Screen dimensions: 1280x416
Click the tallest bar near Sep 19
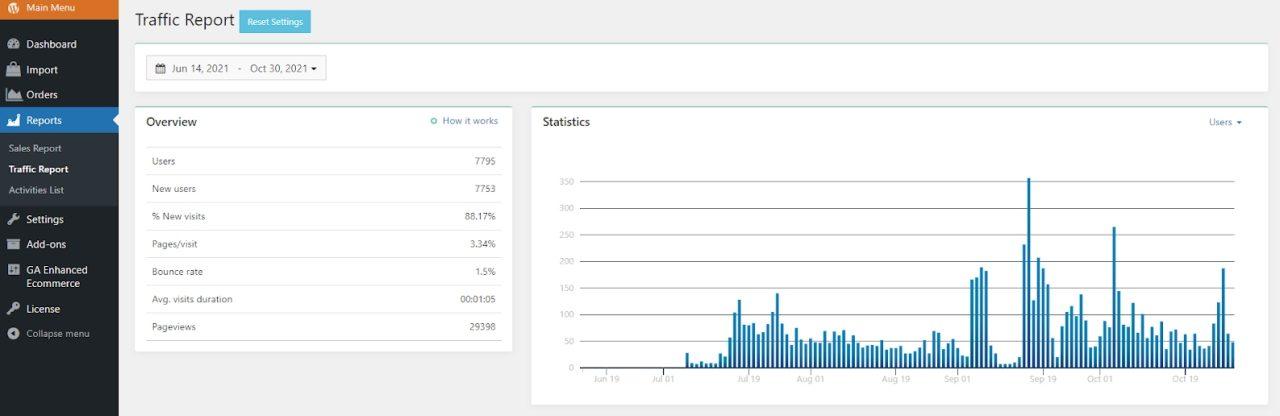point(1029,273)
